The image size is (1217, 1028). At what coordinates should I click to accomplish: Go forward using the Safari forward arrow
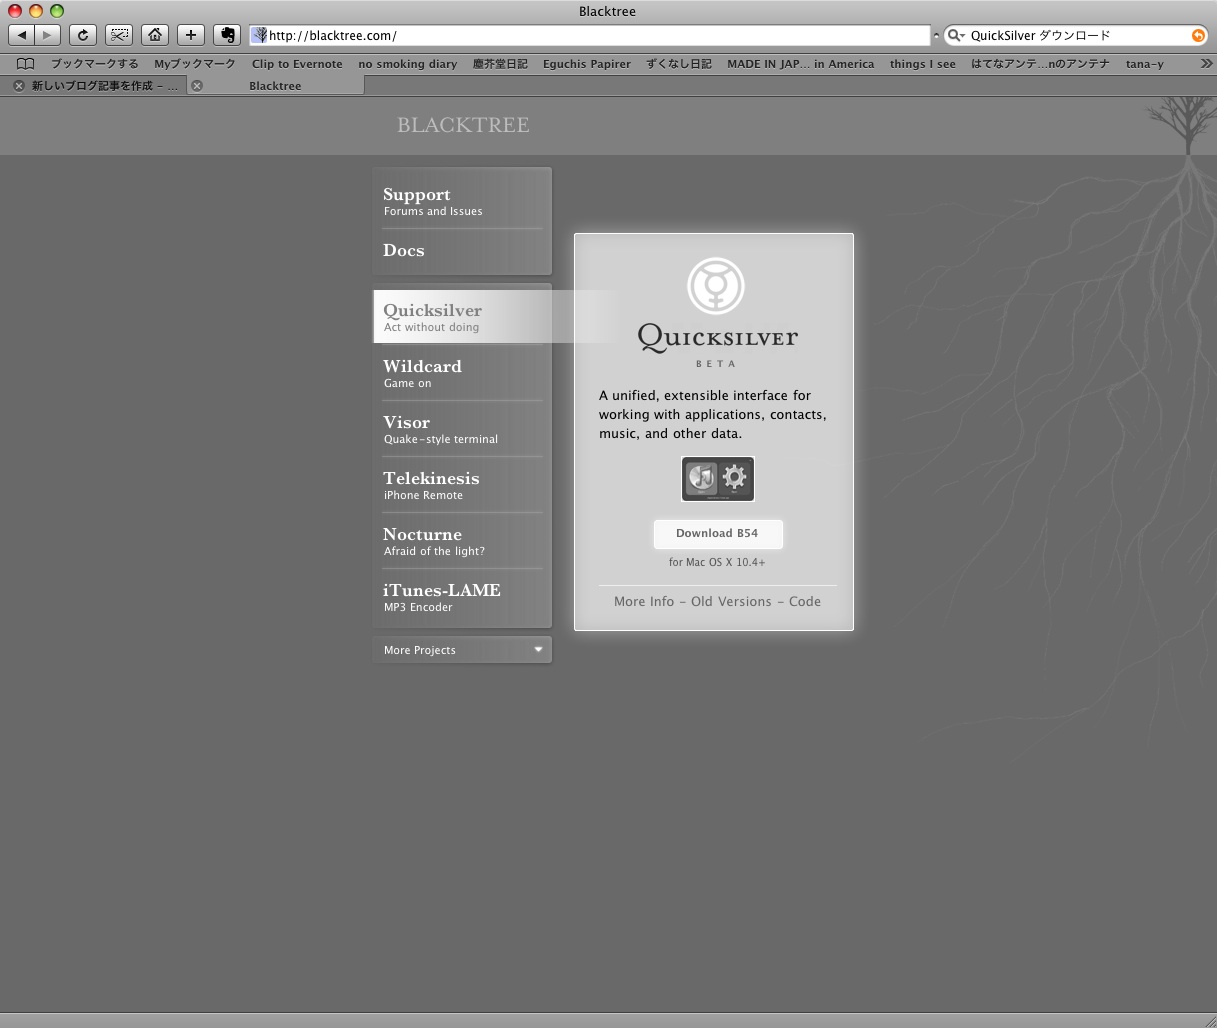47,35
